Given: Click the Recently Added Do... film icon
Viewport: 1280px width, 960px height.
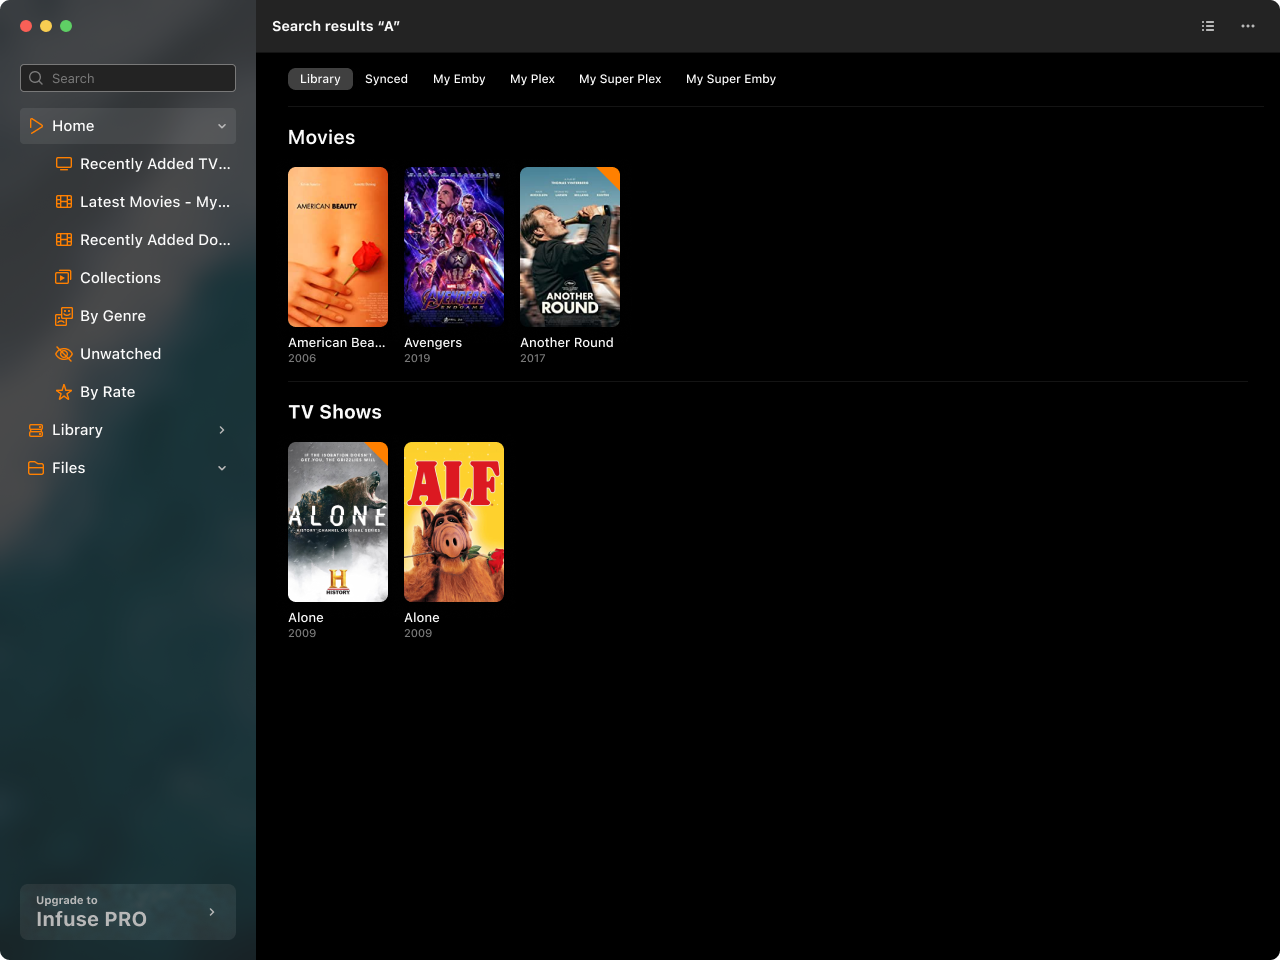Looking at the screenshot, I should (64, 240).
